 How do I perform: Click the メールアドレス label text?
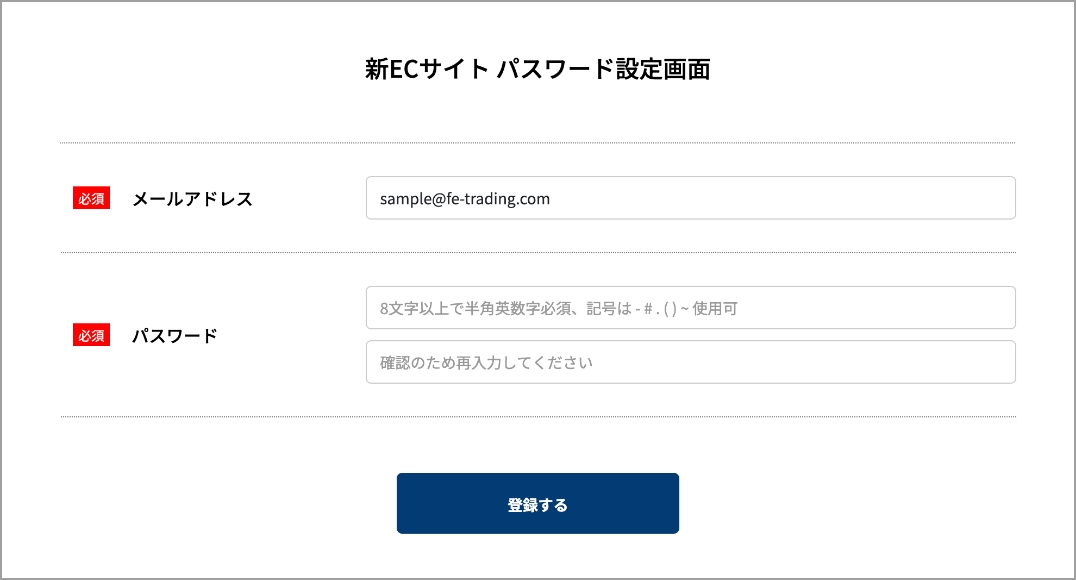[192, 199]
